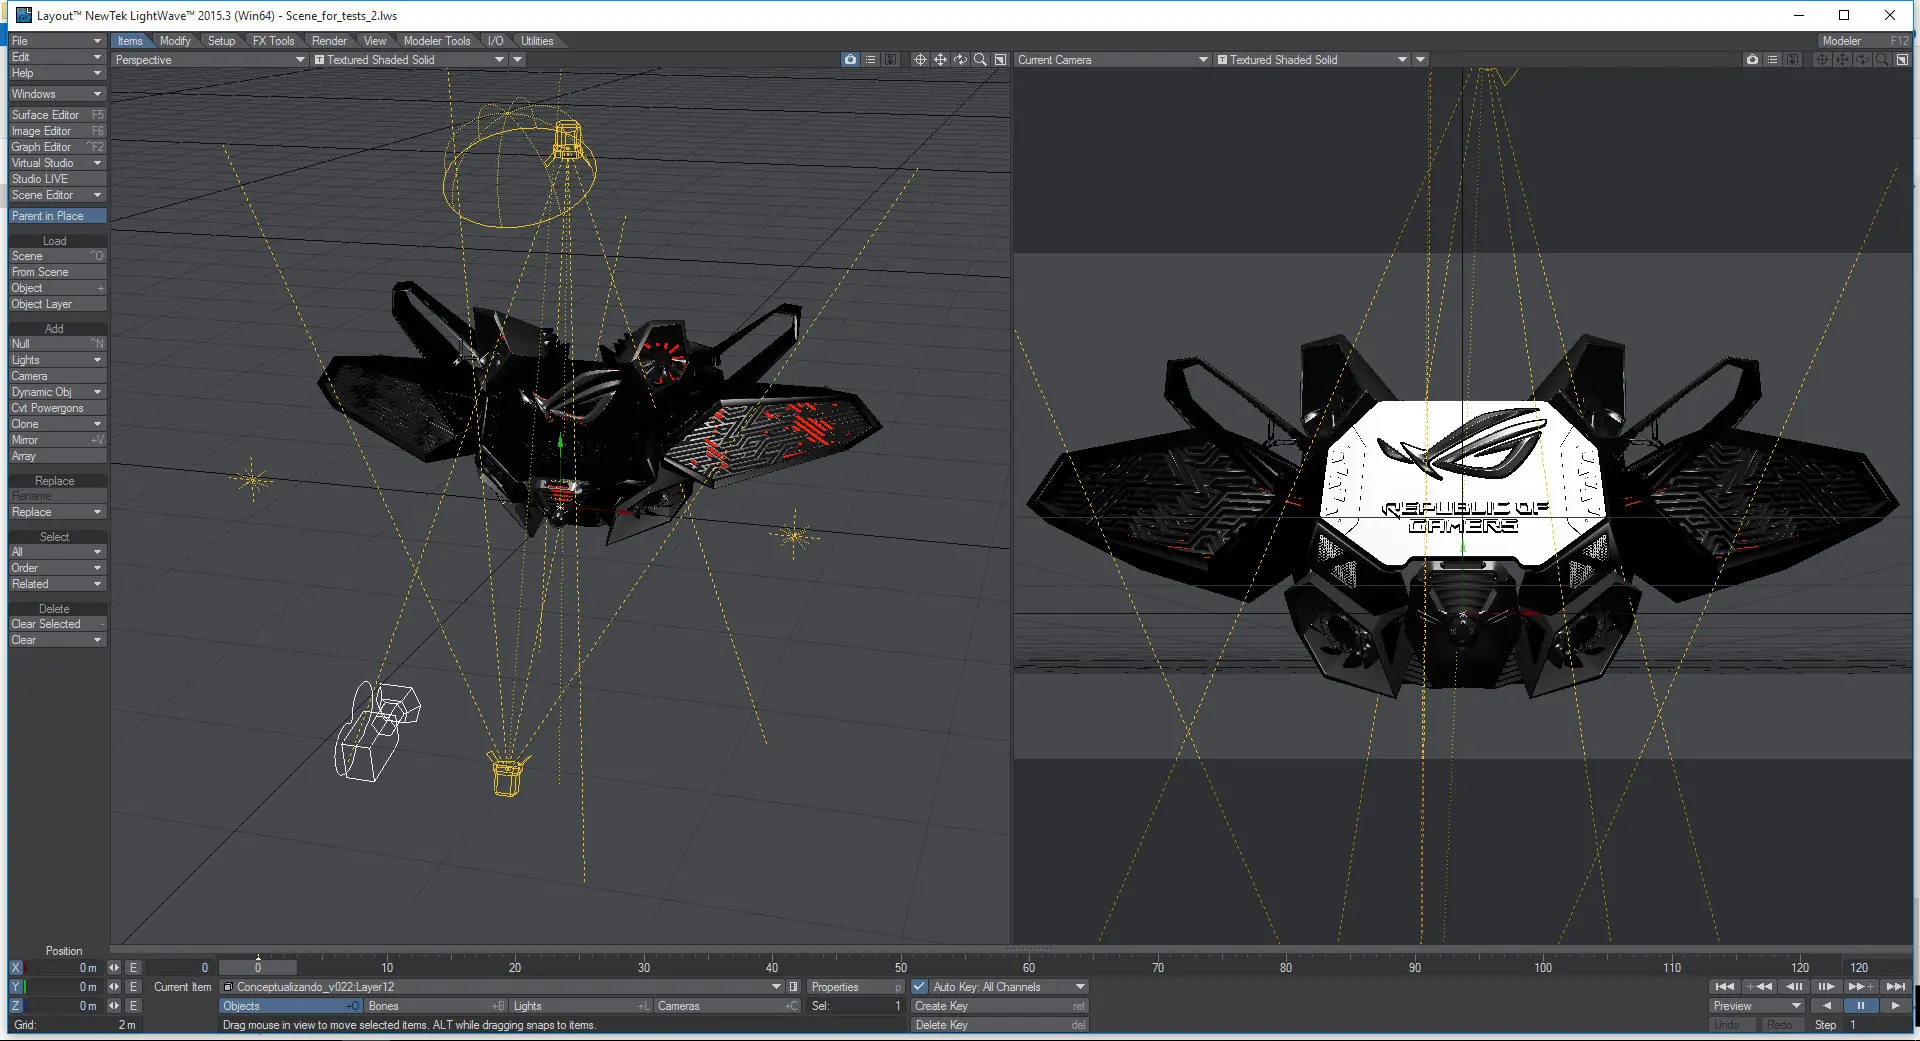Toggle the Z channel envelope E button
1920x1041 pixels.
[133, 1006]
